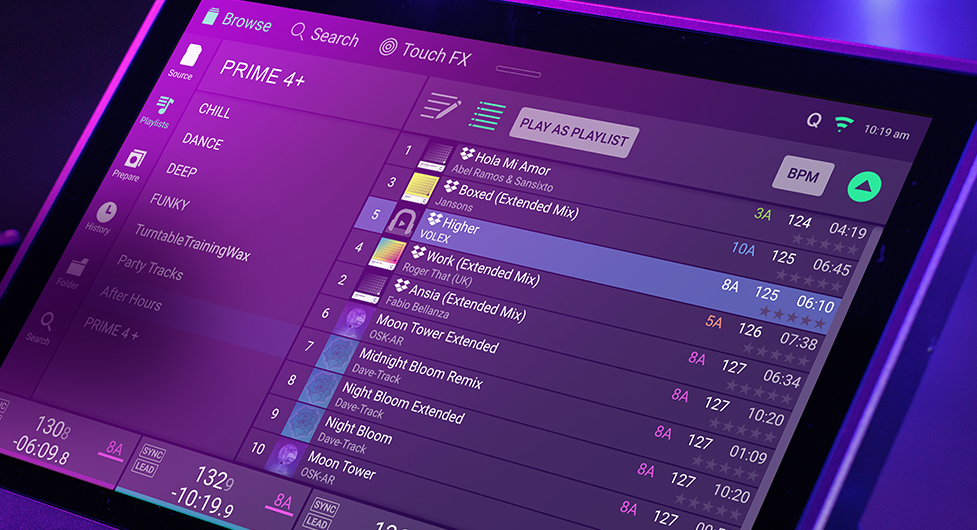The width and height of the screenshot is (977, 530).
Task: Tap the Wi-Fi status icon
Action: pos(843,124)
